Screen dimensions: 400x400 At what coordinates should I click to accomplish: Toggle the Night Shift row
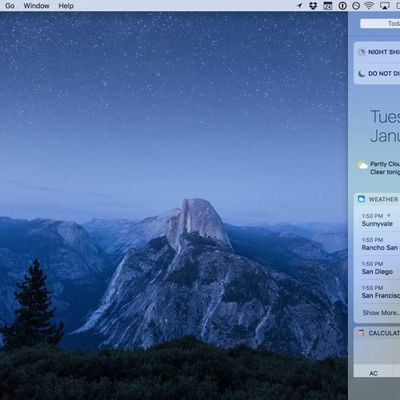[x=377, y=52]
